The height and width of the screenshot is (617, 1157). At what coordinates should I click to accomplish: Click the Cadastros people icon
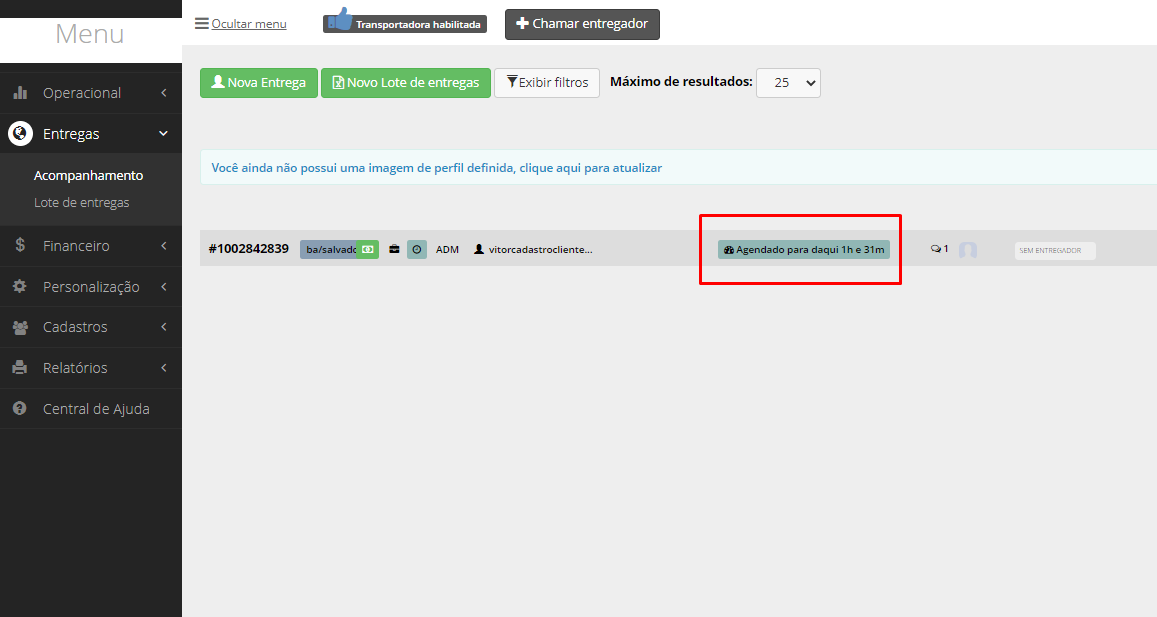(20, 327)
